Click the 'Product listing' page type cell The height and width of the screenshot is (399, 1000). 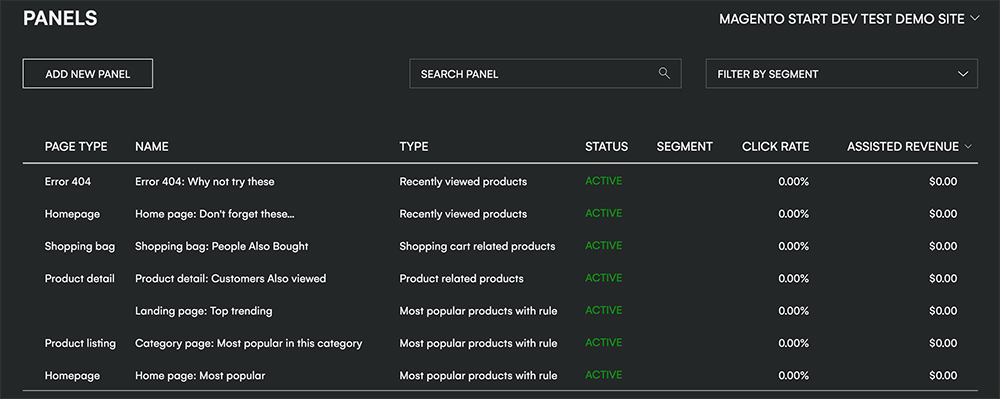pos(80,344)
